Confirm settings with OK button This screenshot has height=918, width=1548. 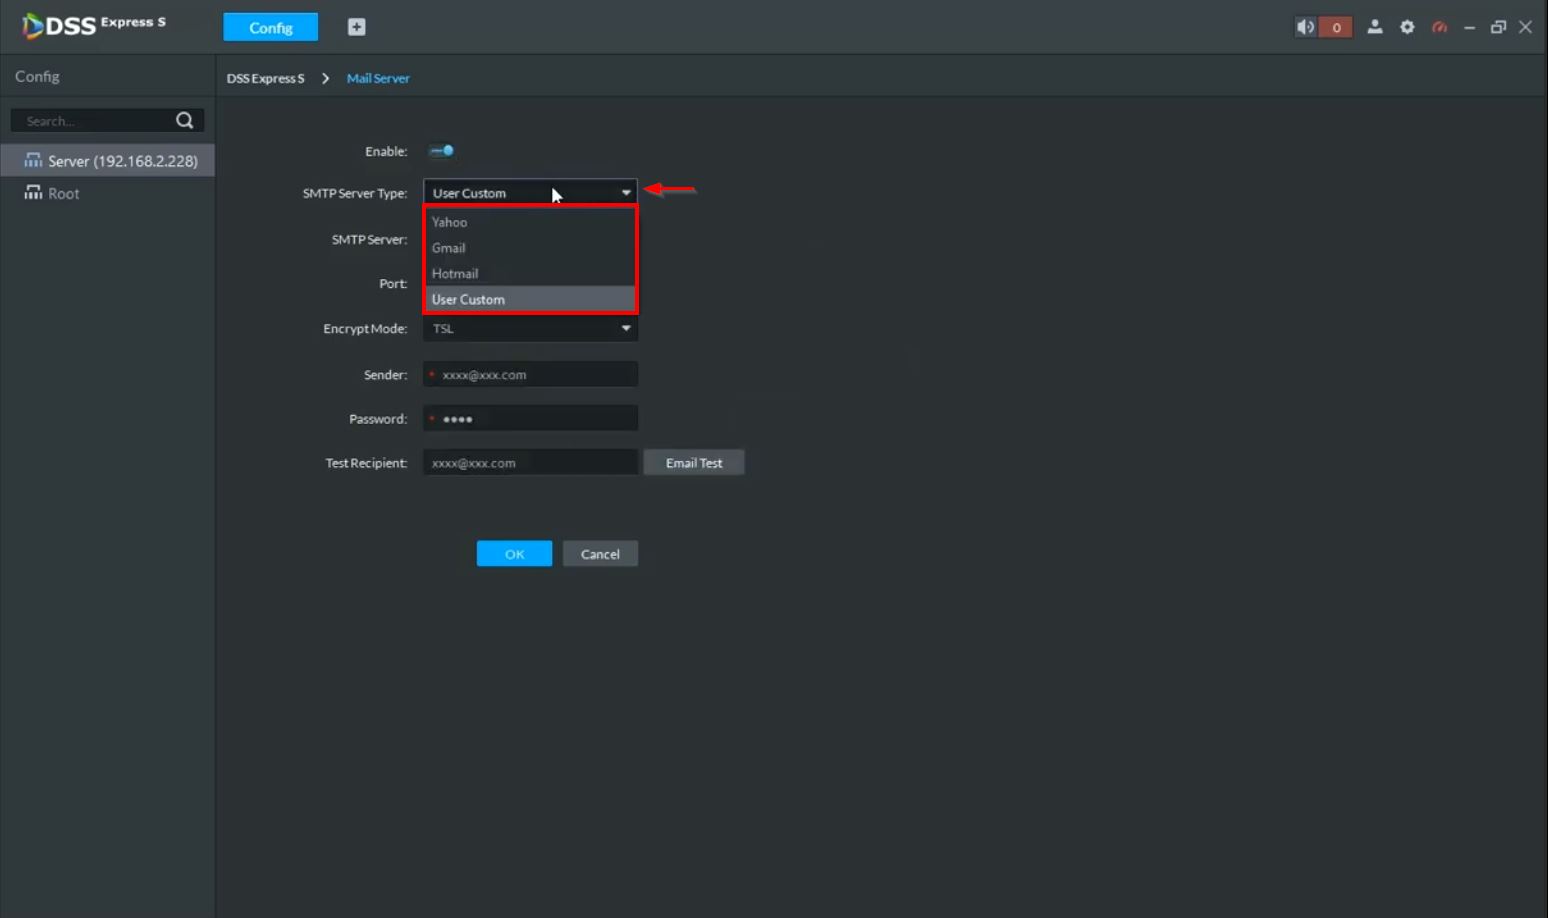pyautogui.click(x=514, y=554)
